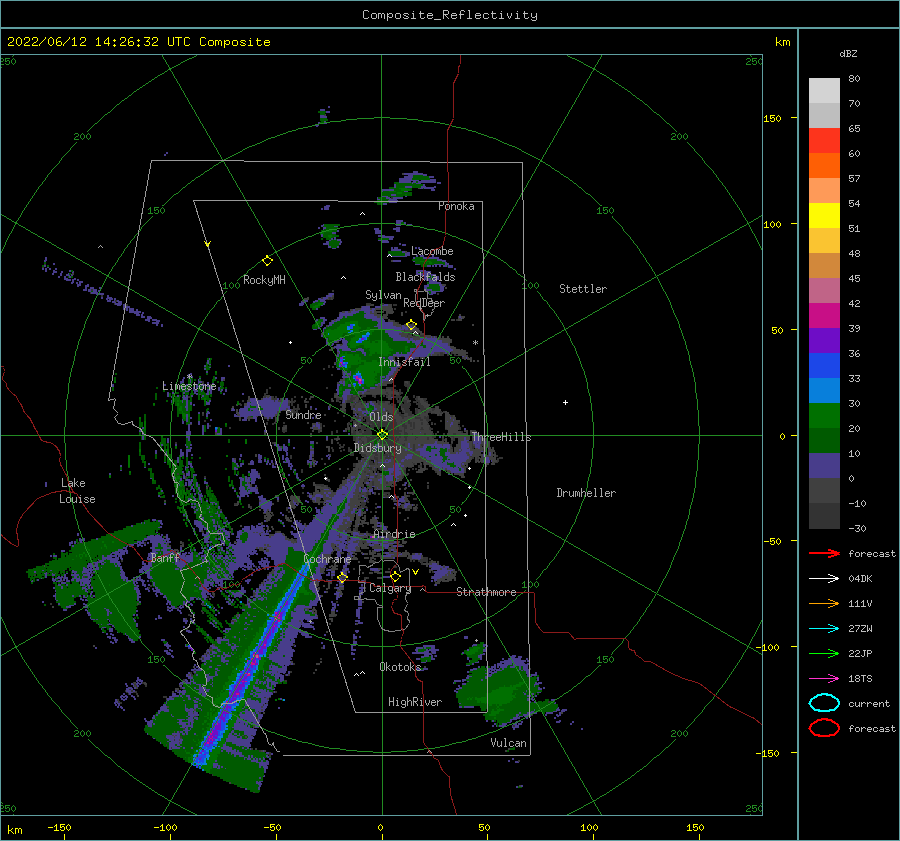Screen dimensions: 900x841
Task: Select the Didsbury label
Action: [378, 448]
